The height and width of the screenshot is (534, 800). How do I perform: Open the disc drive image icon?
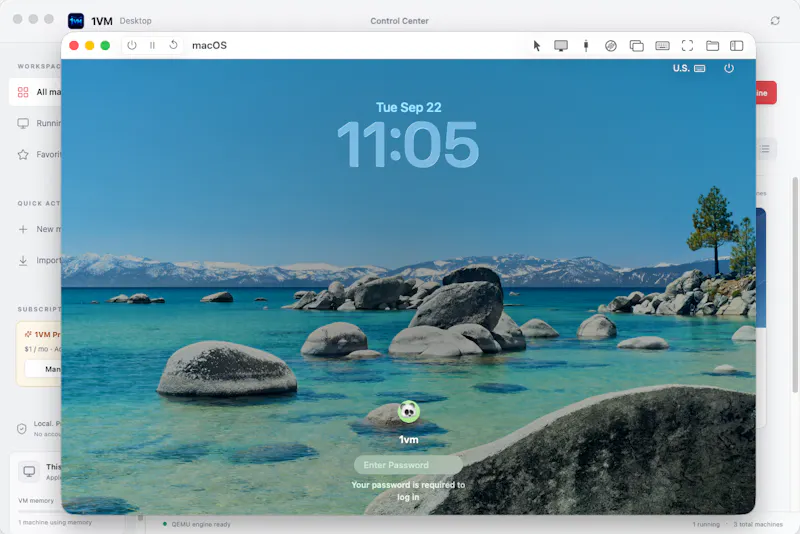coord(611,46)
